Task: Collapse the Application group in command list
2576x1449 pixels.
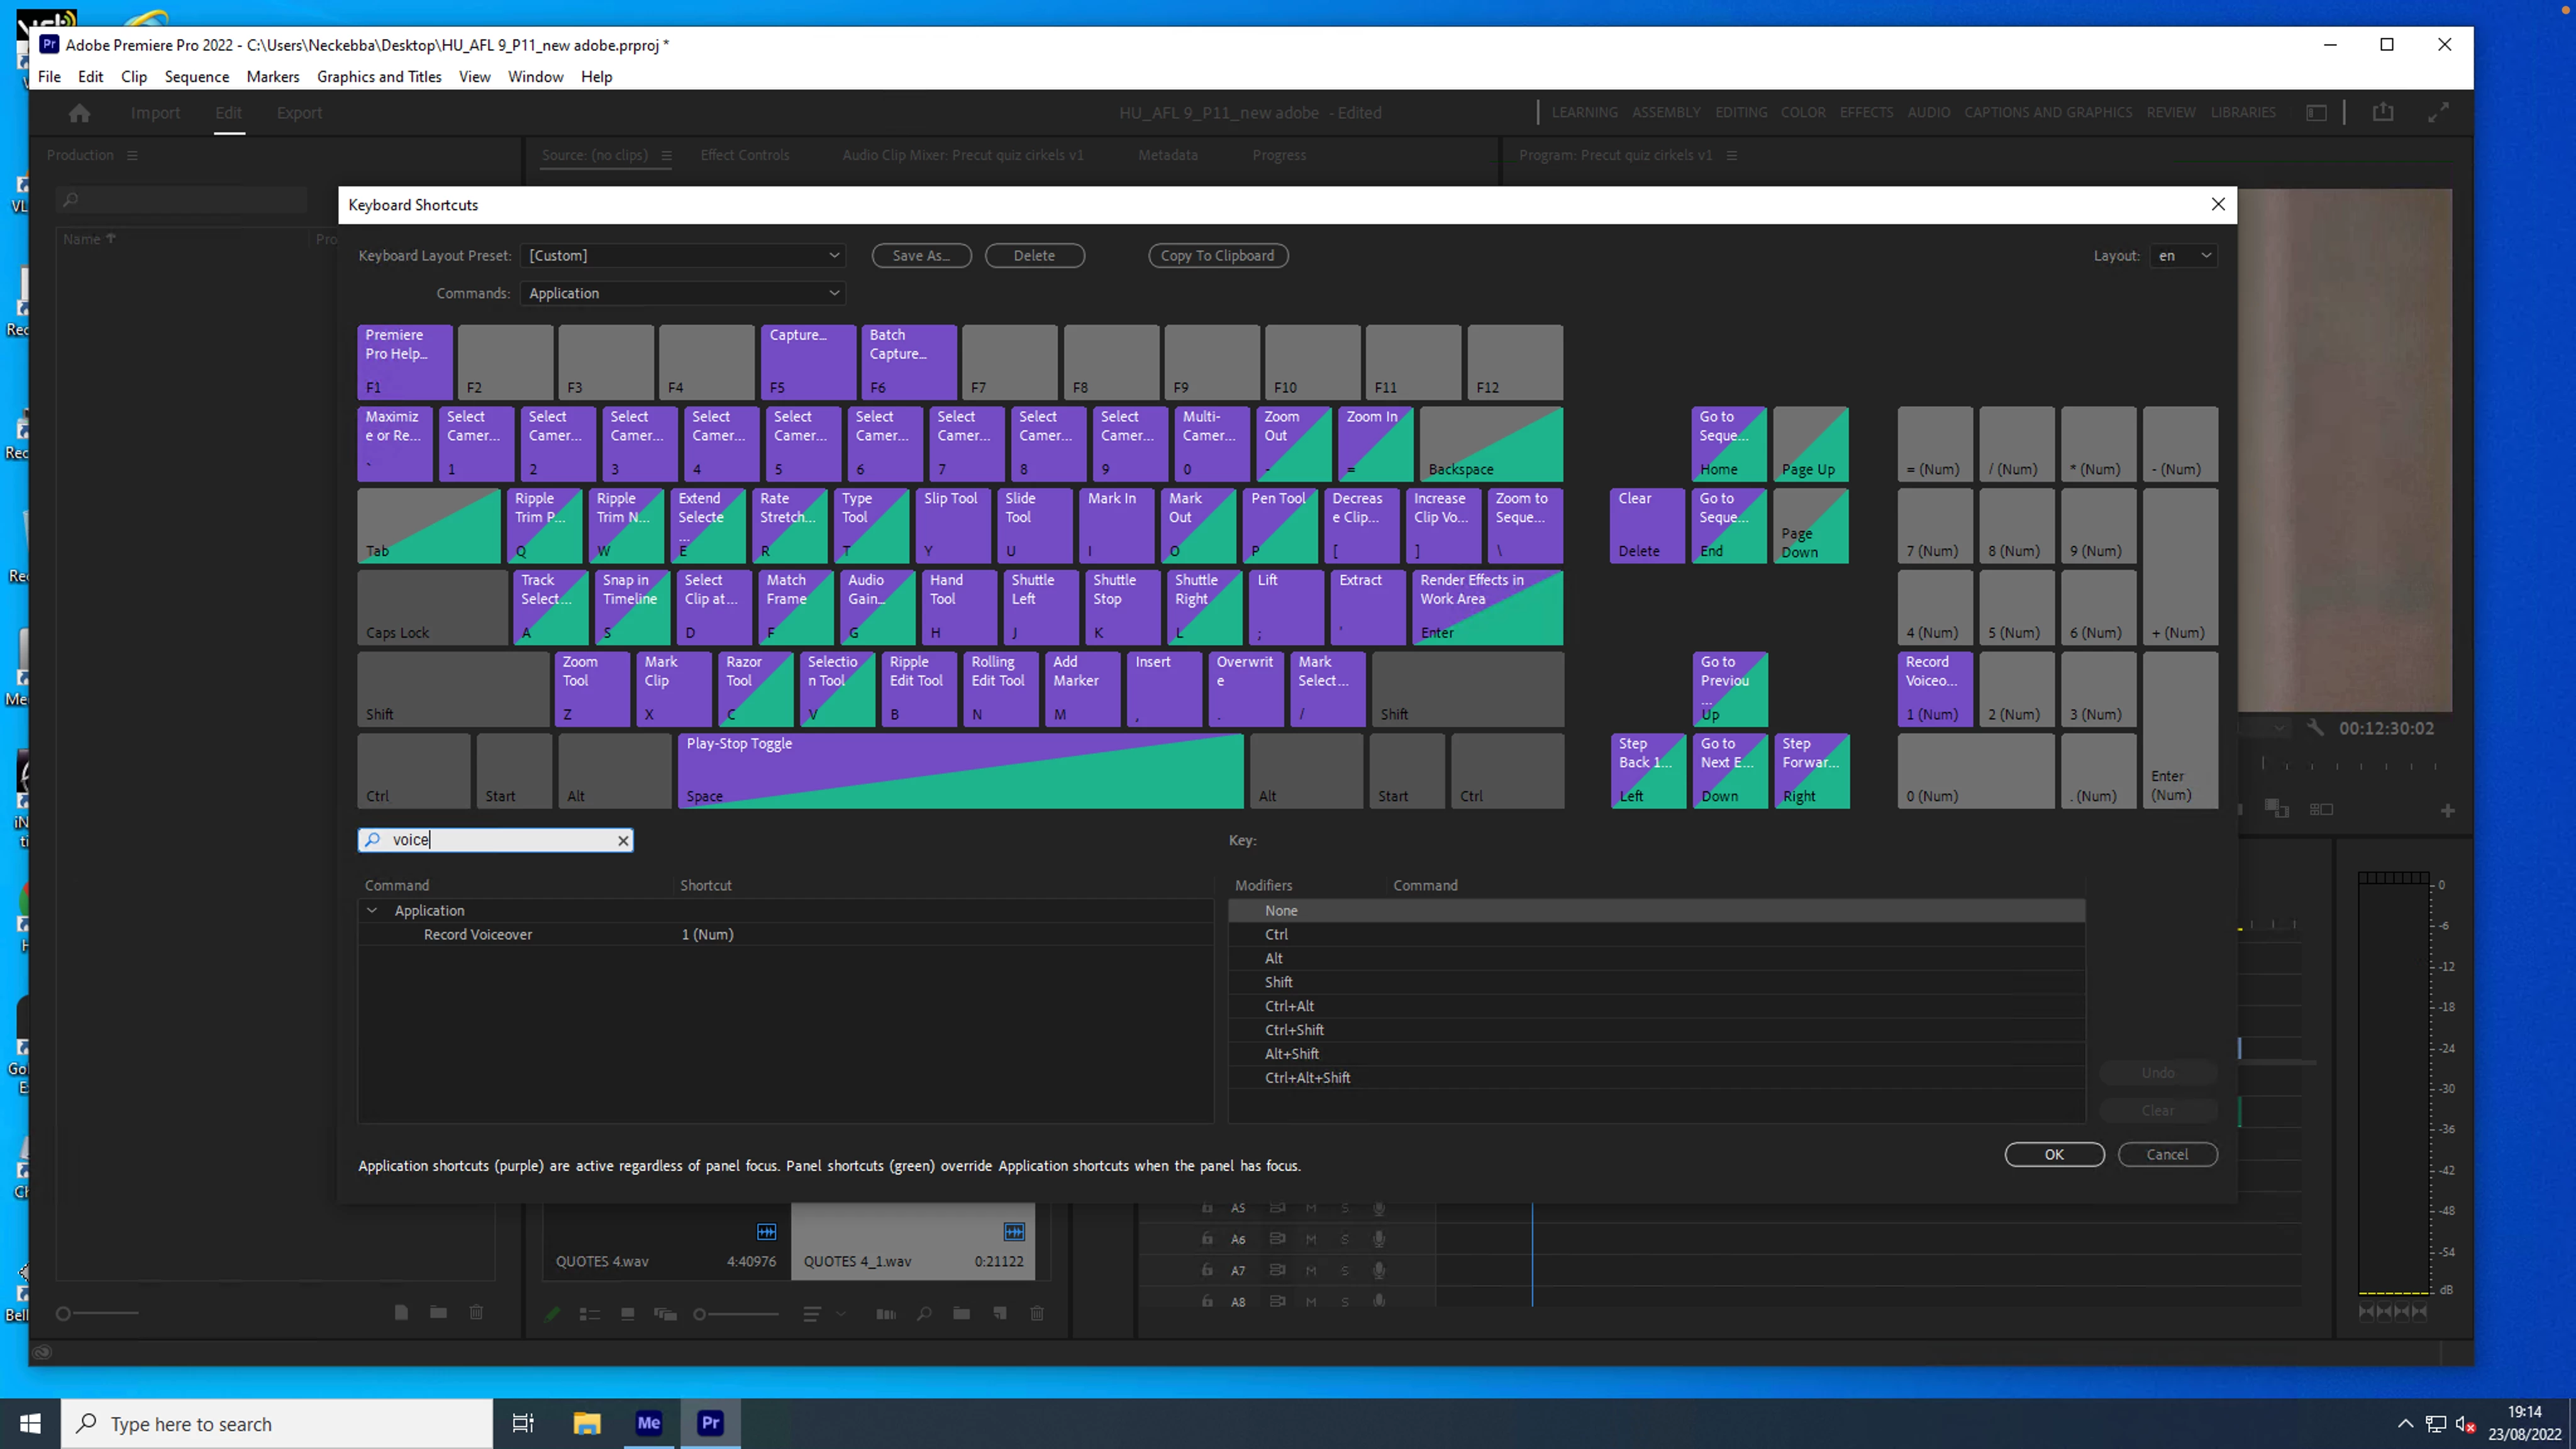Action: (x=372, y=910)
